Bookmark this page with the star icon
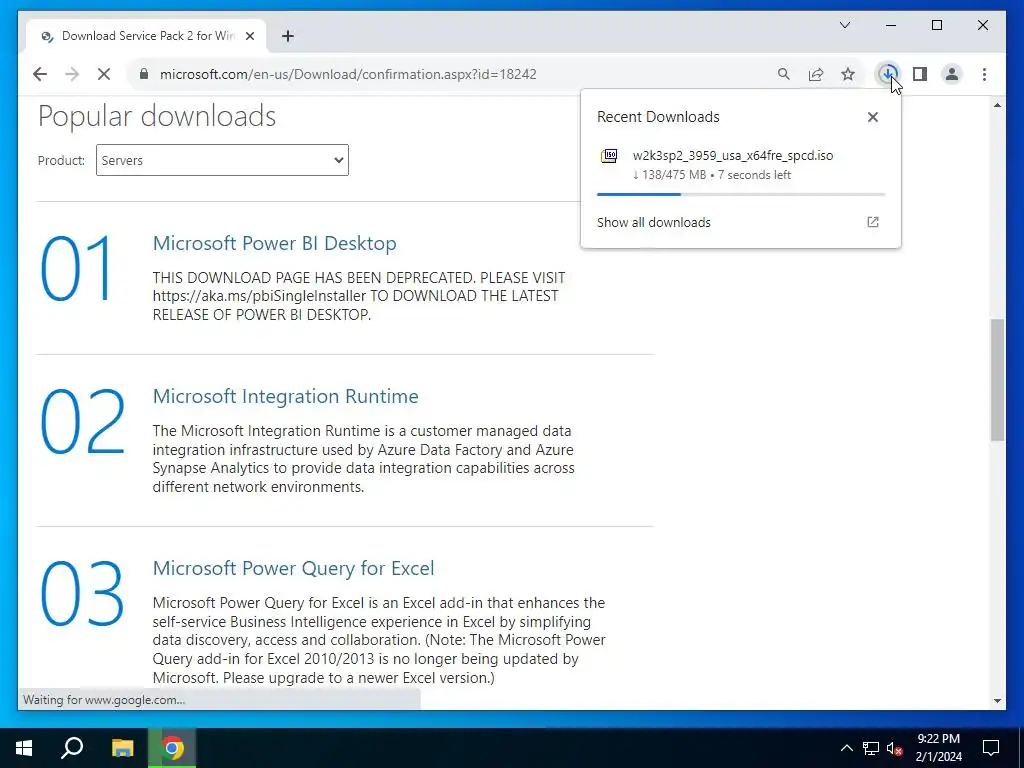The height and width of the screenshot is (768, 1024). [848, 74]
